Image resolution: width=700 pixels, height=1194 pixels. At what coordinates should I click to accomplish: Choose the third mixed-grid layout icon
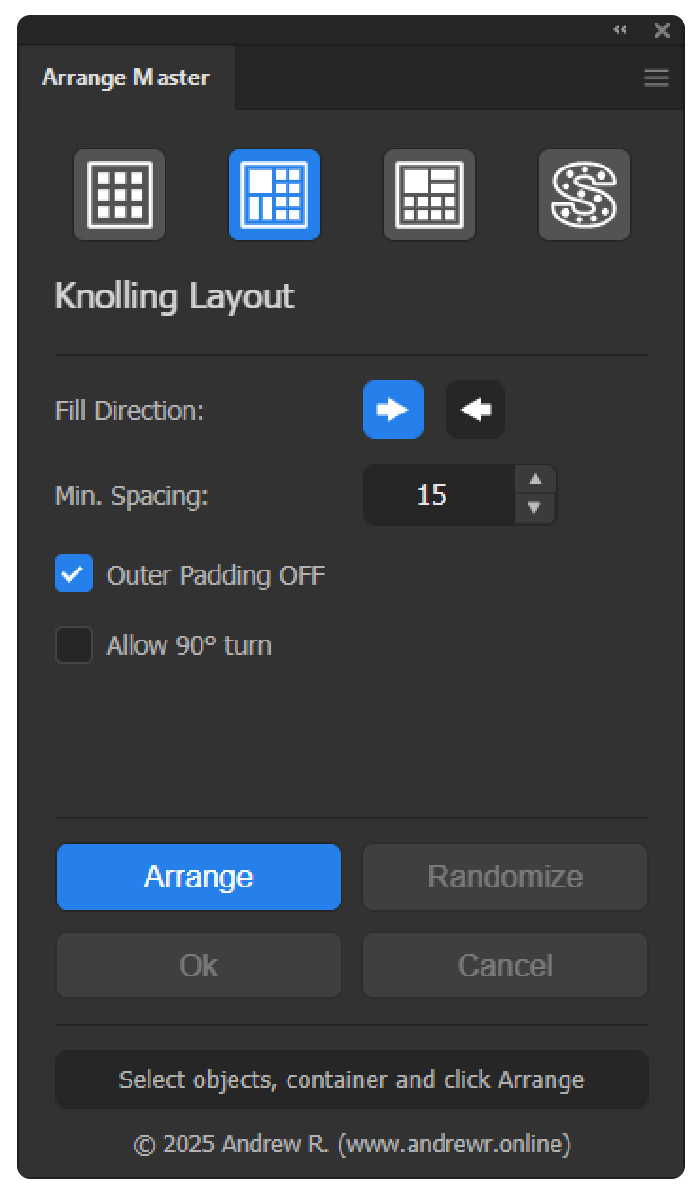pyautogui.click(x=429, y=195)
